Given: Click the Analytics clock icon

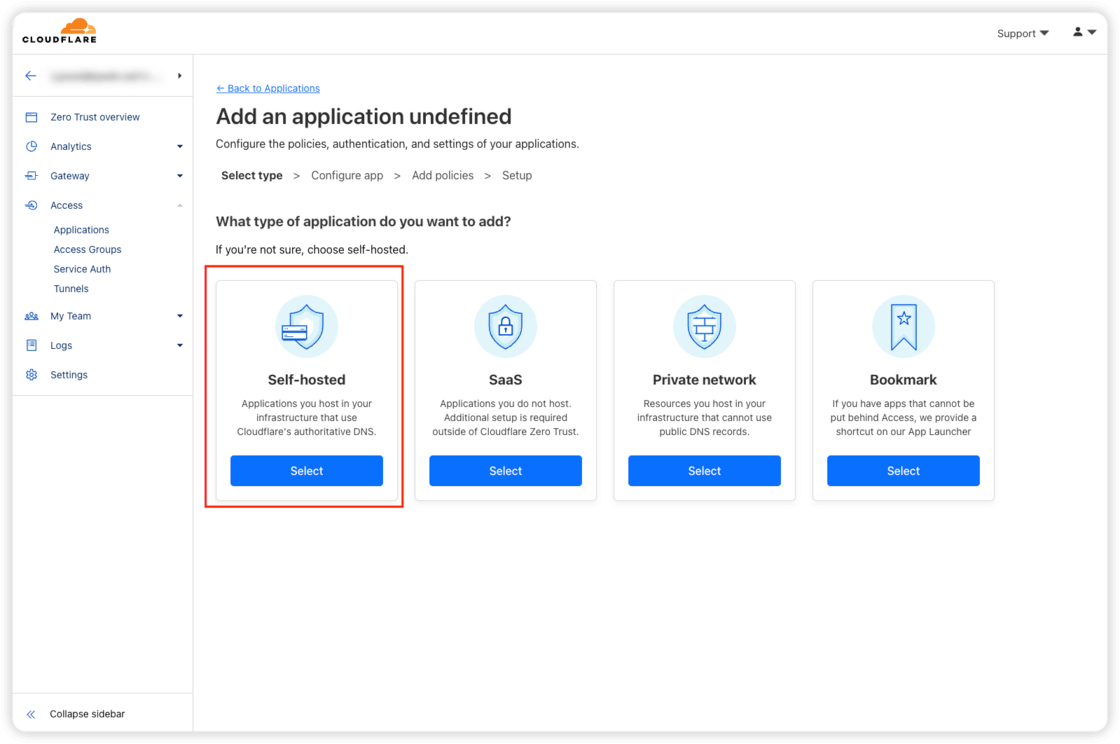Looking at the screenshot, I should point(31,146).
